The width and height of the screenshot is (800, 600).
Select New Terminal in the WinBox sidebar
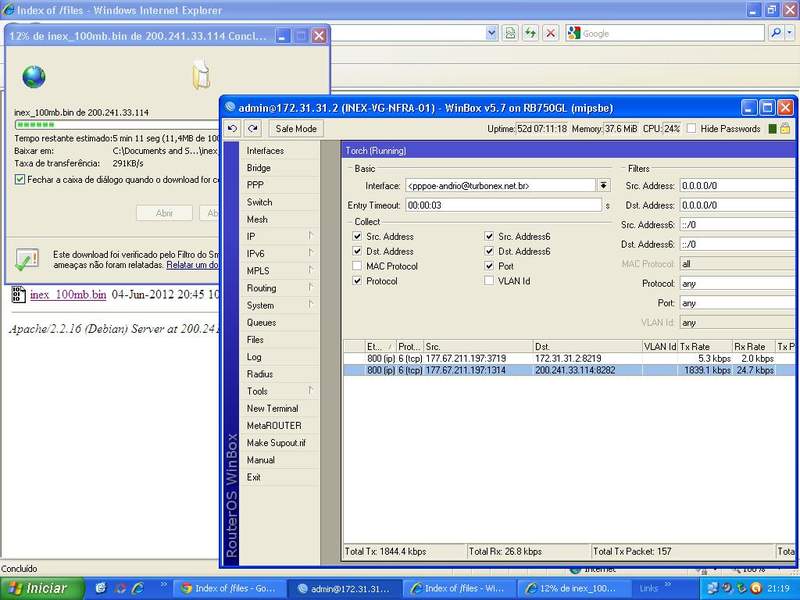(272, 408)
